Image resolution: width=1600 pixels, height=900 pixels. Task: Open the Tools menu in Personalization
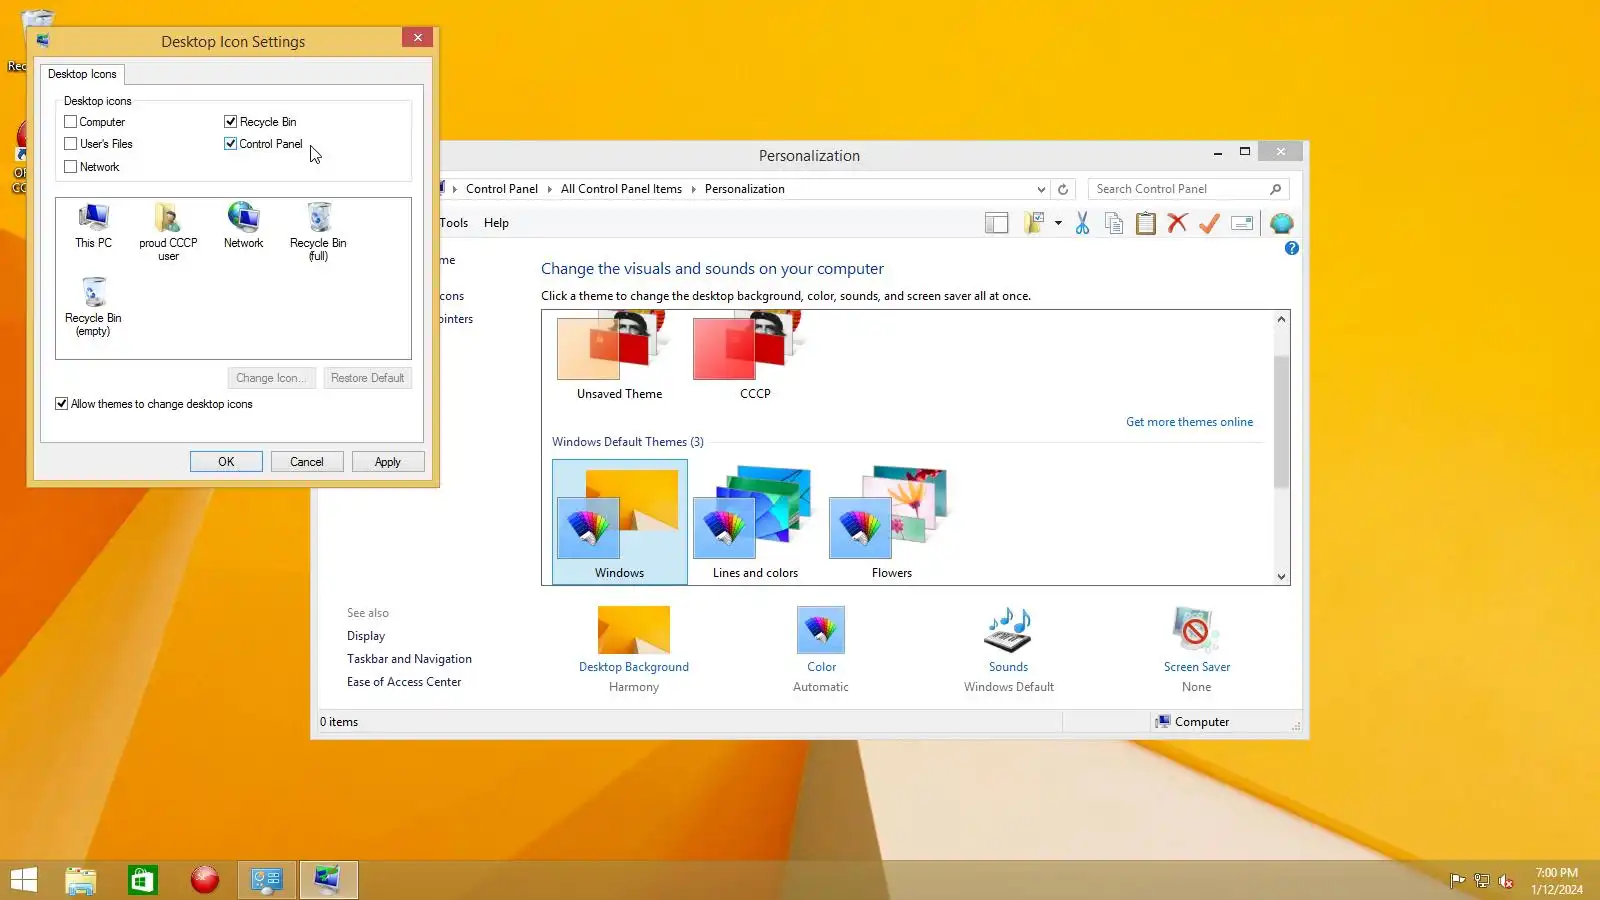[x=453, y=223]
